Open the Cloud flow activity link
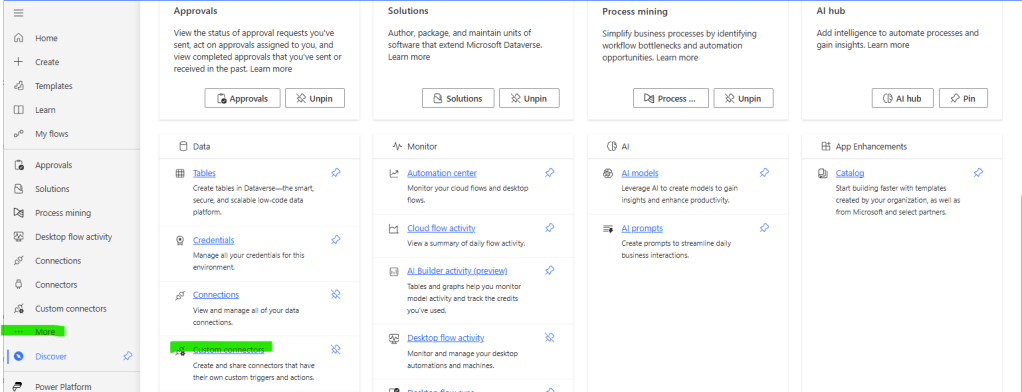Image resolution: width=1022 pixels, height=392 pixels. click(x=441, y=228)
